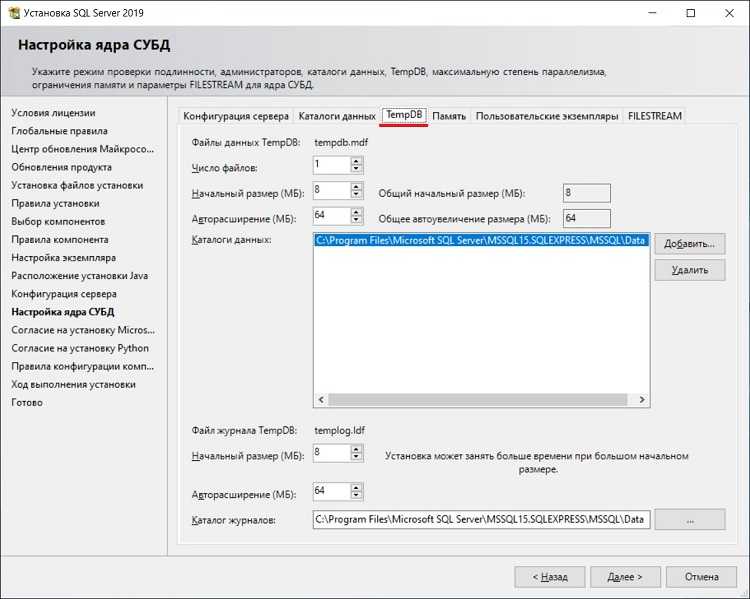Decrease data file Начальный размер spinner down

point(356,195)
